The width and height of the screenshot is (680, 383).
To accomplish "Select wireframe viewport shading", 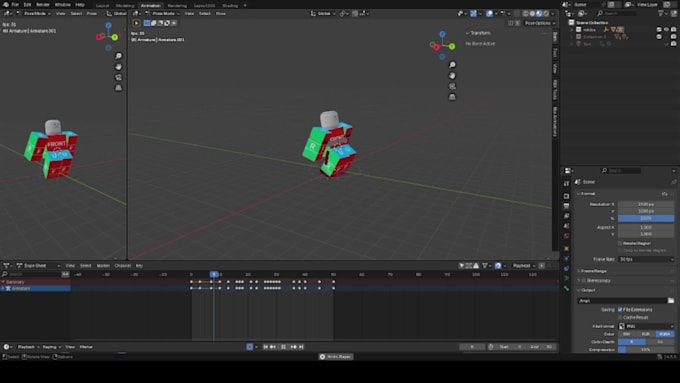I will coord(526,13).
